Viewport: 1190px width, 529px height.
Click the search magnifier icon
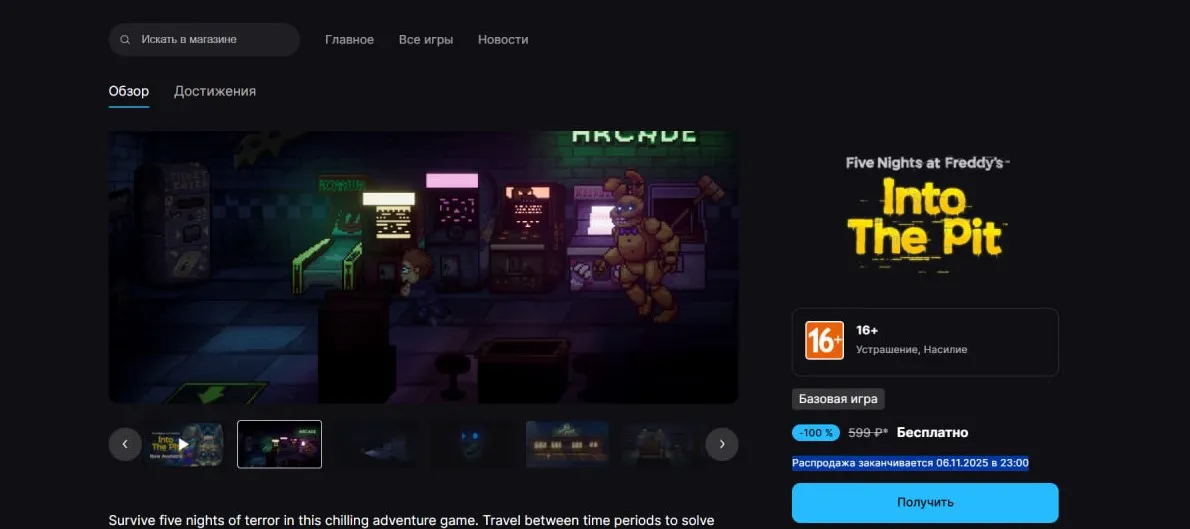(x=125, y=39)
